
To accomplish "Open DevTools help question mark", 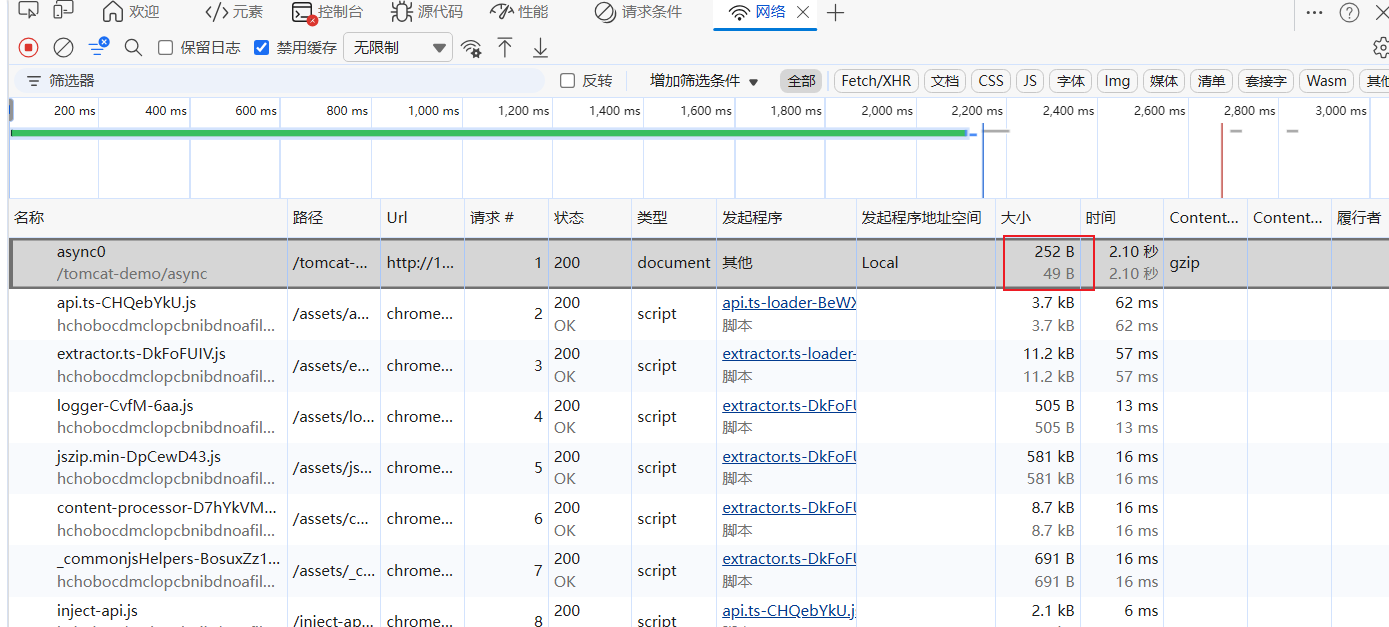I will point(1349,12).
